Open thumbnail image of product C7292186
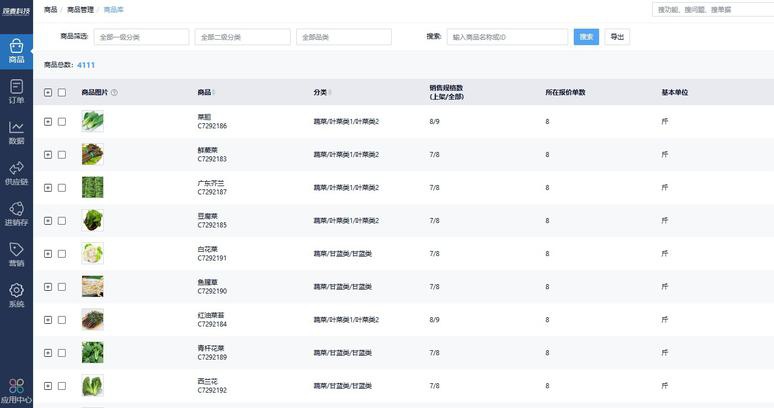 click(92, 121)
